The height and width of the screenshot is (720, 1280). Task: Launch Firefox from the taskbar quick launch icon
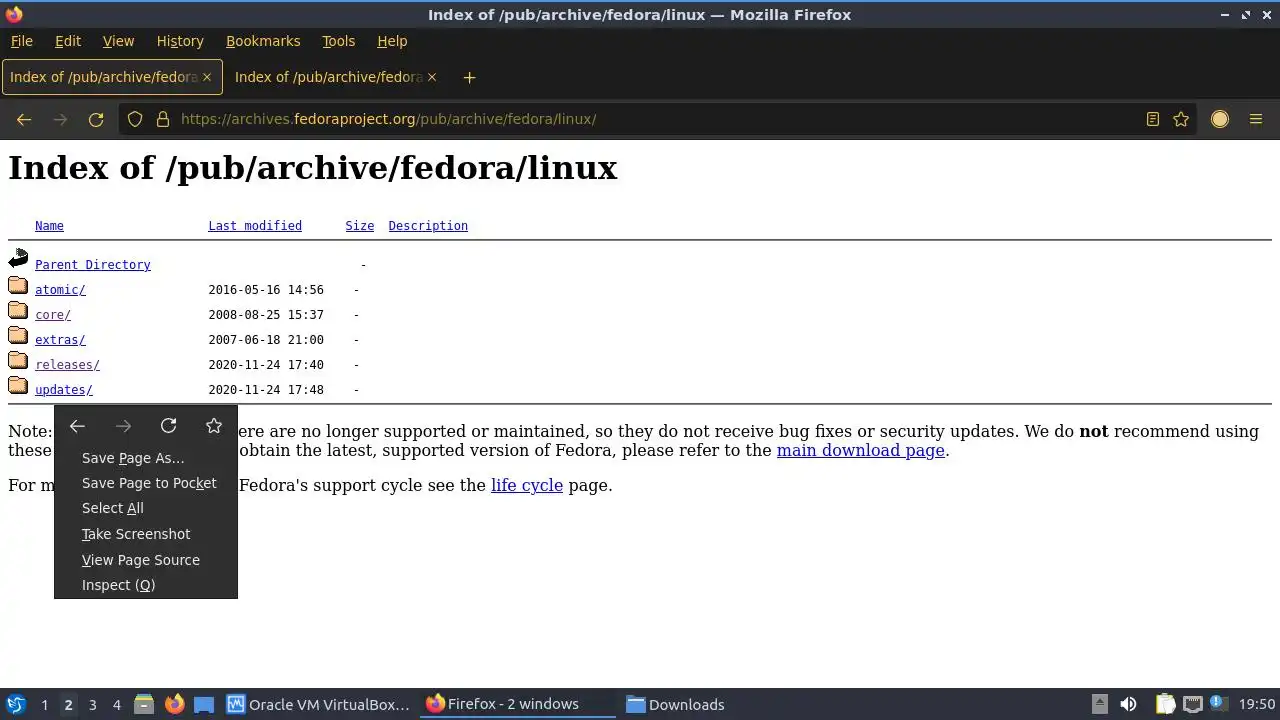(174, 704)
